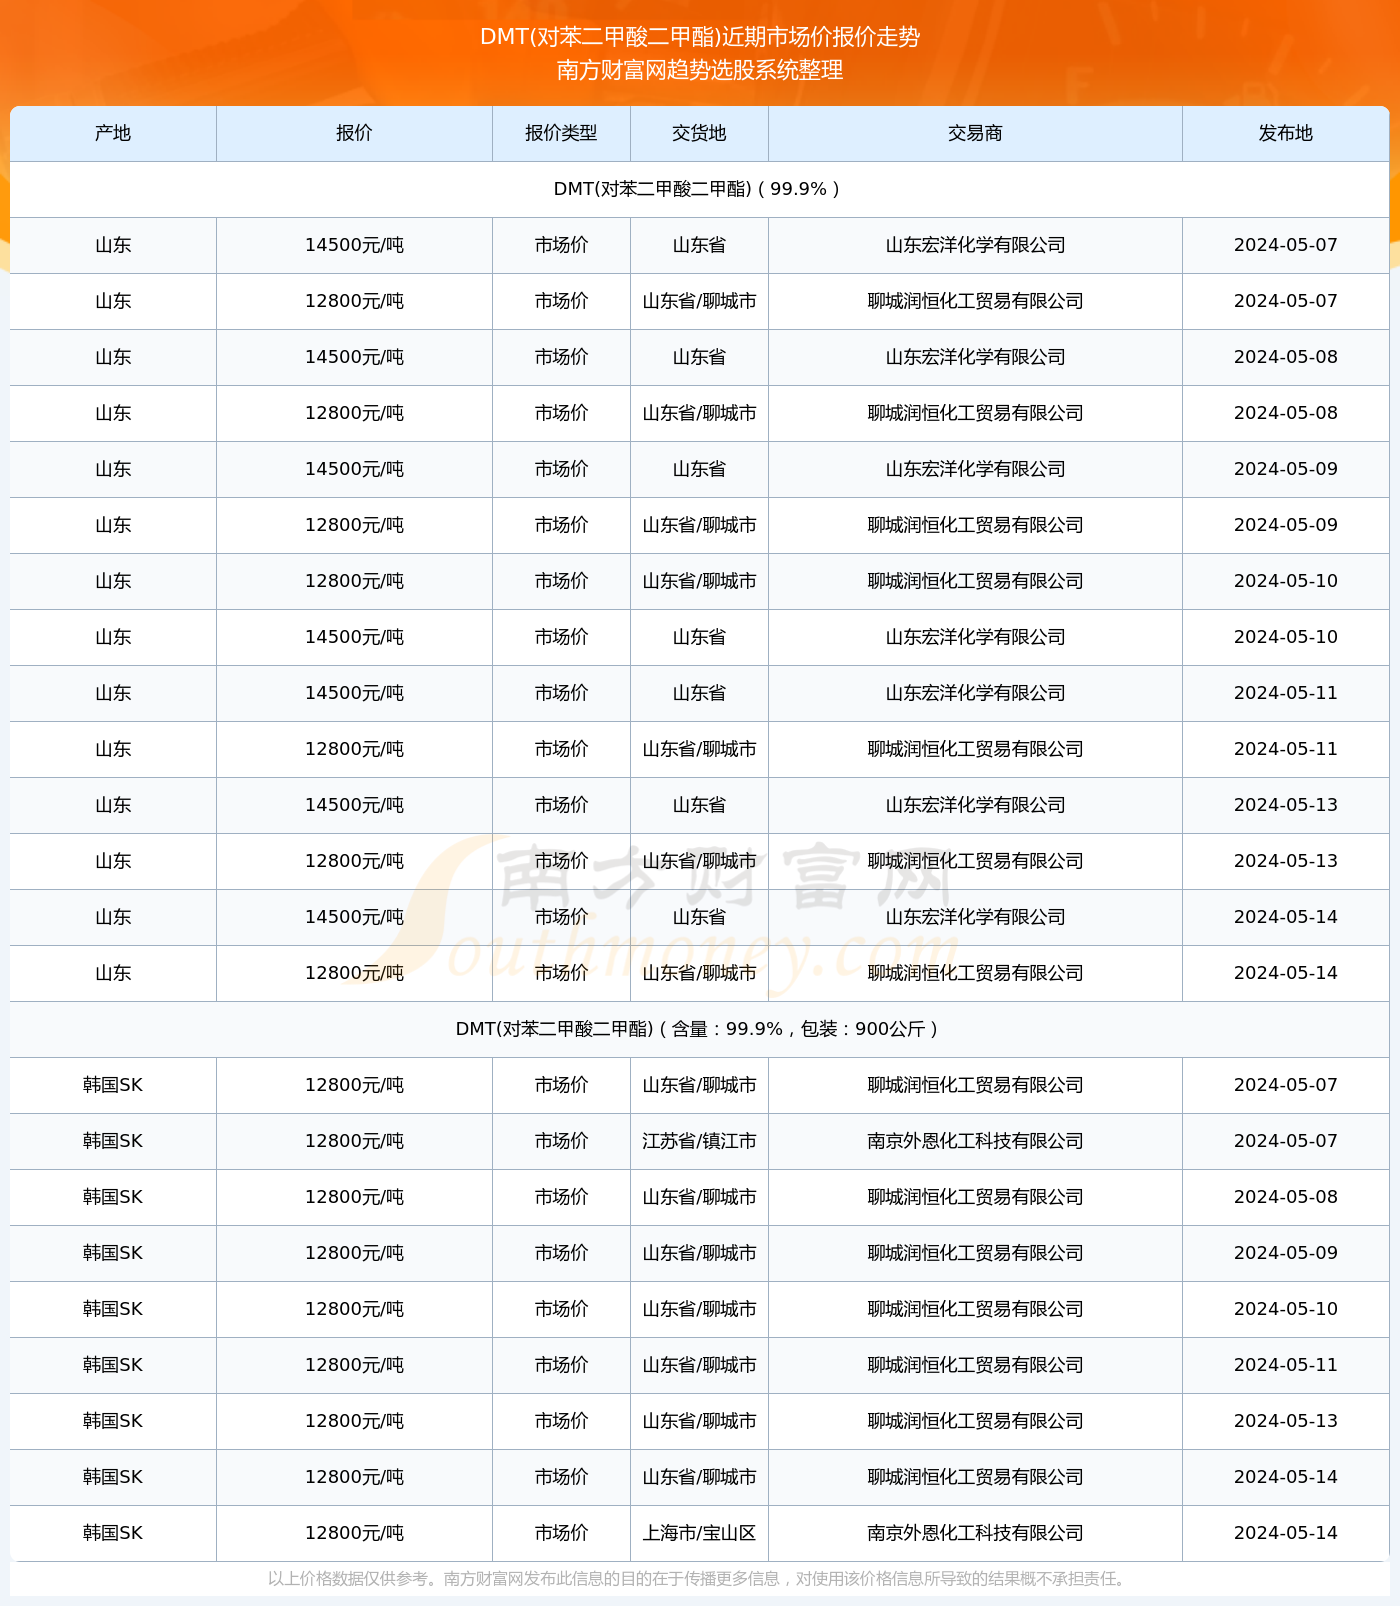1400x1606 pixels.
Task: Click 南京外恩化工科技有限公司 in the 2024-05-07 row
Action: (975, 1141)
